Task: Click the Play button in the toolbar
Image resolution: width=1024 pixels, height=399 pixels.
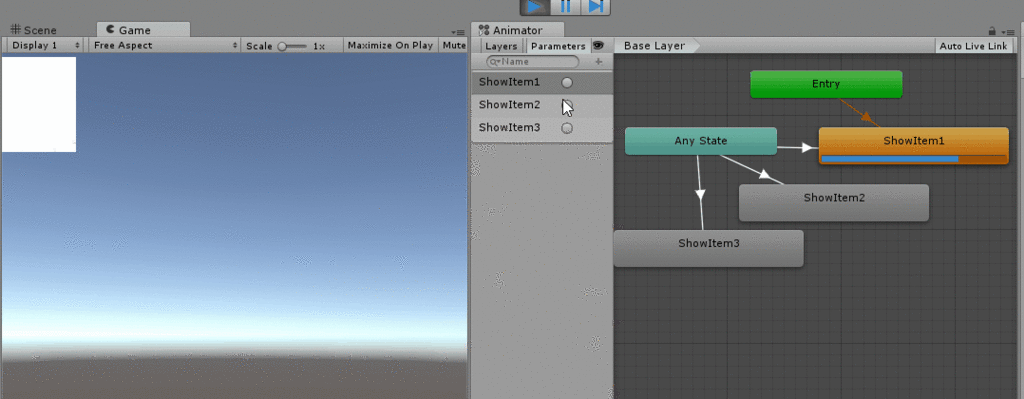Action: pos(535,7)
